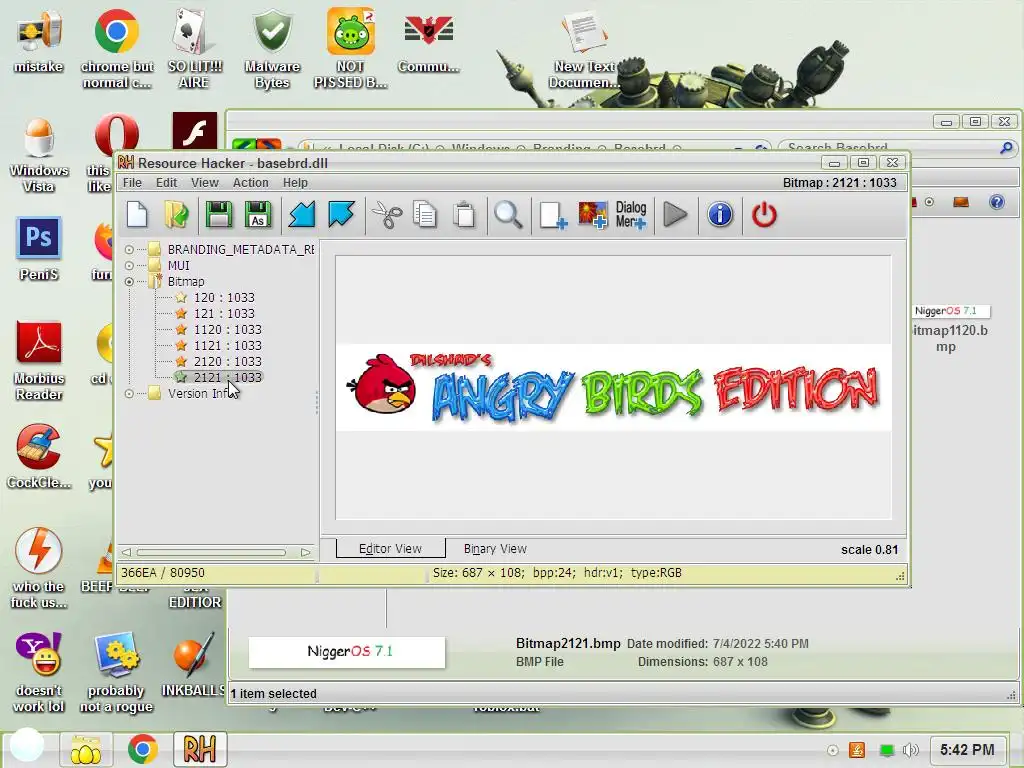Select the MUI folder label in the tree
This screenshot has width=1024, height=768.
pyautogui.click(x=178, y=266)
